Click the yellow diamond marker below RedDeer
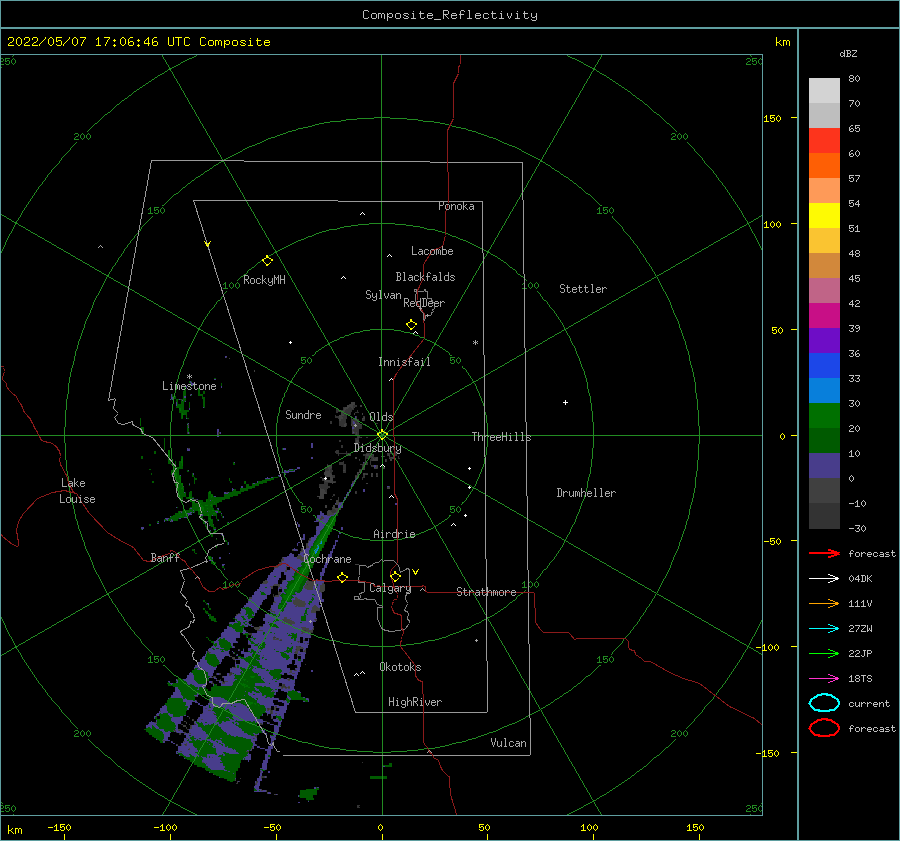 (x=412, y=324)
